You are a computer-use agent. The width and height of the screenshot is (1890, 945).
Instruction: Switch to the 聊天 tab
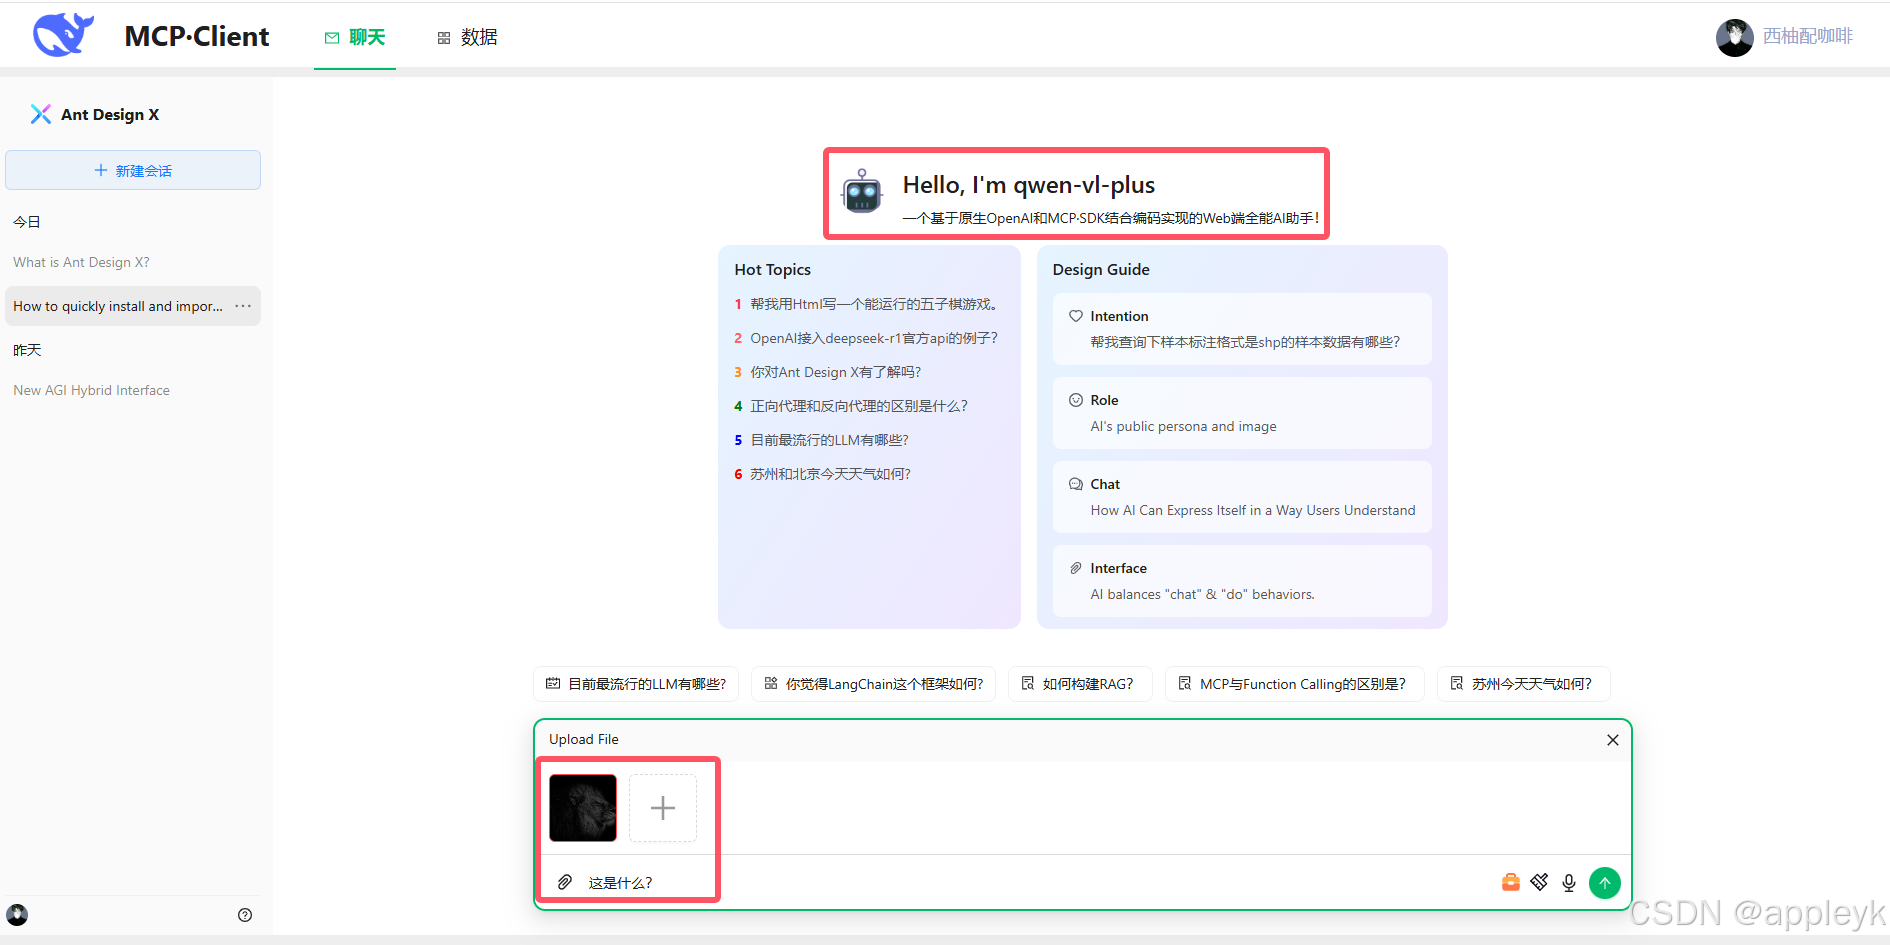pos(355,37)
